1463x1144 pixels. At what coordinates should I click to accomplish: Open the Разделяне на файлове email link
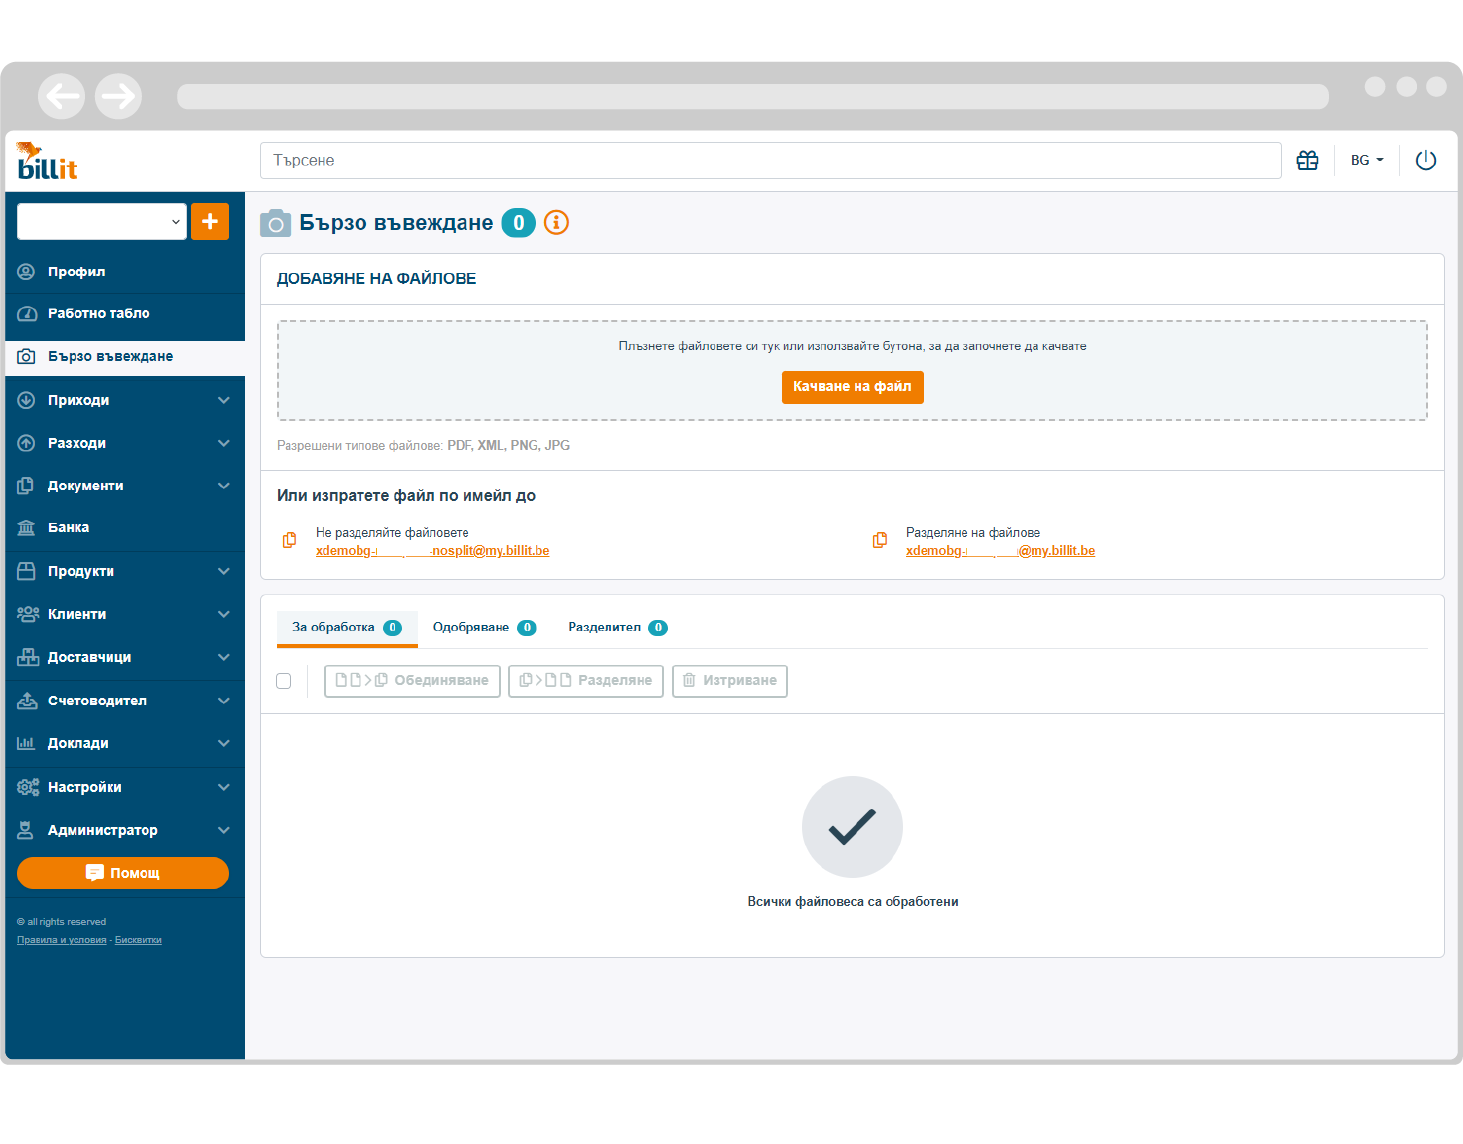click(x=1000, y=551)
